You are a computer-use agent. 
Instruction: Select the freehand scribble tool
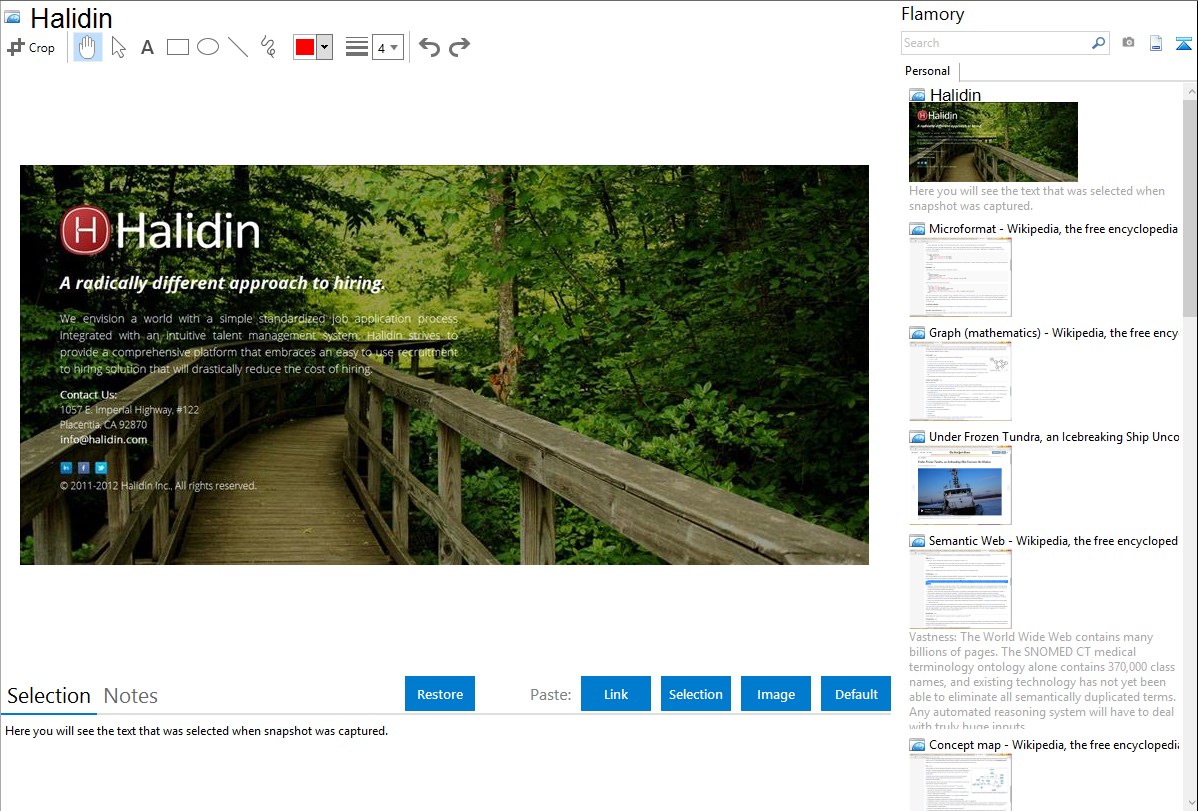[x=268, y=47]
